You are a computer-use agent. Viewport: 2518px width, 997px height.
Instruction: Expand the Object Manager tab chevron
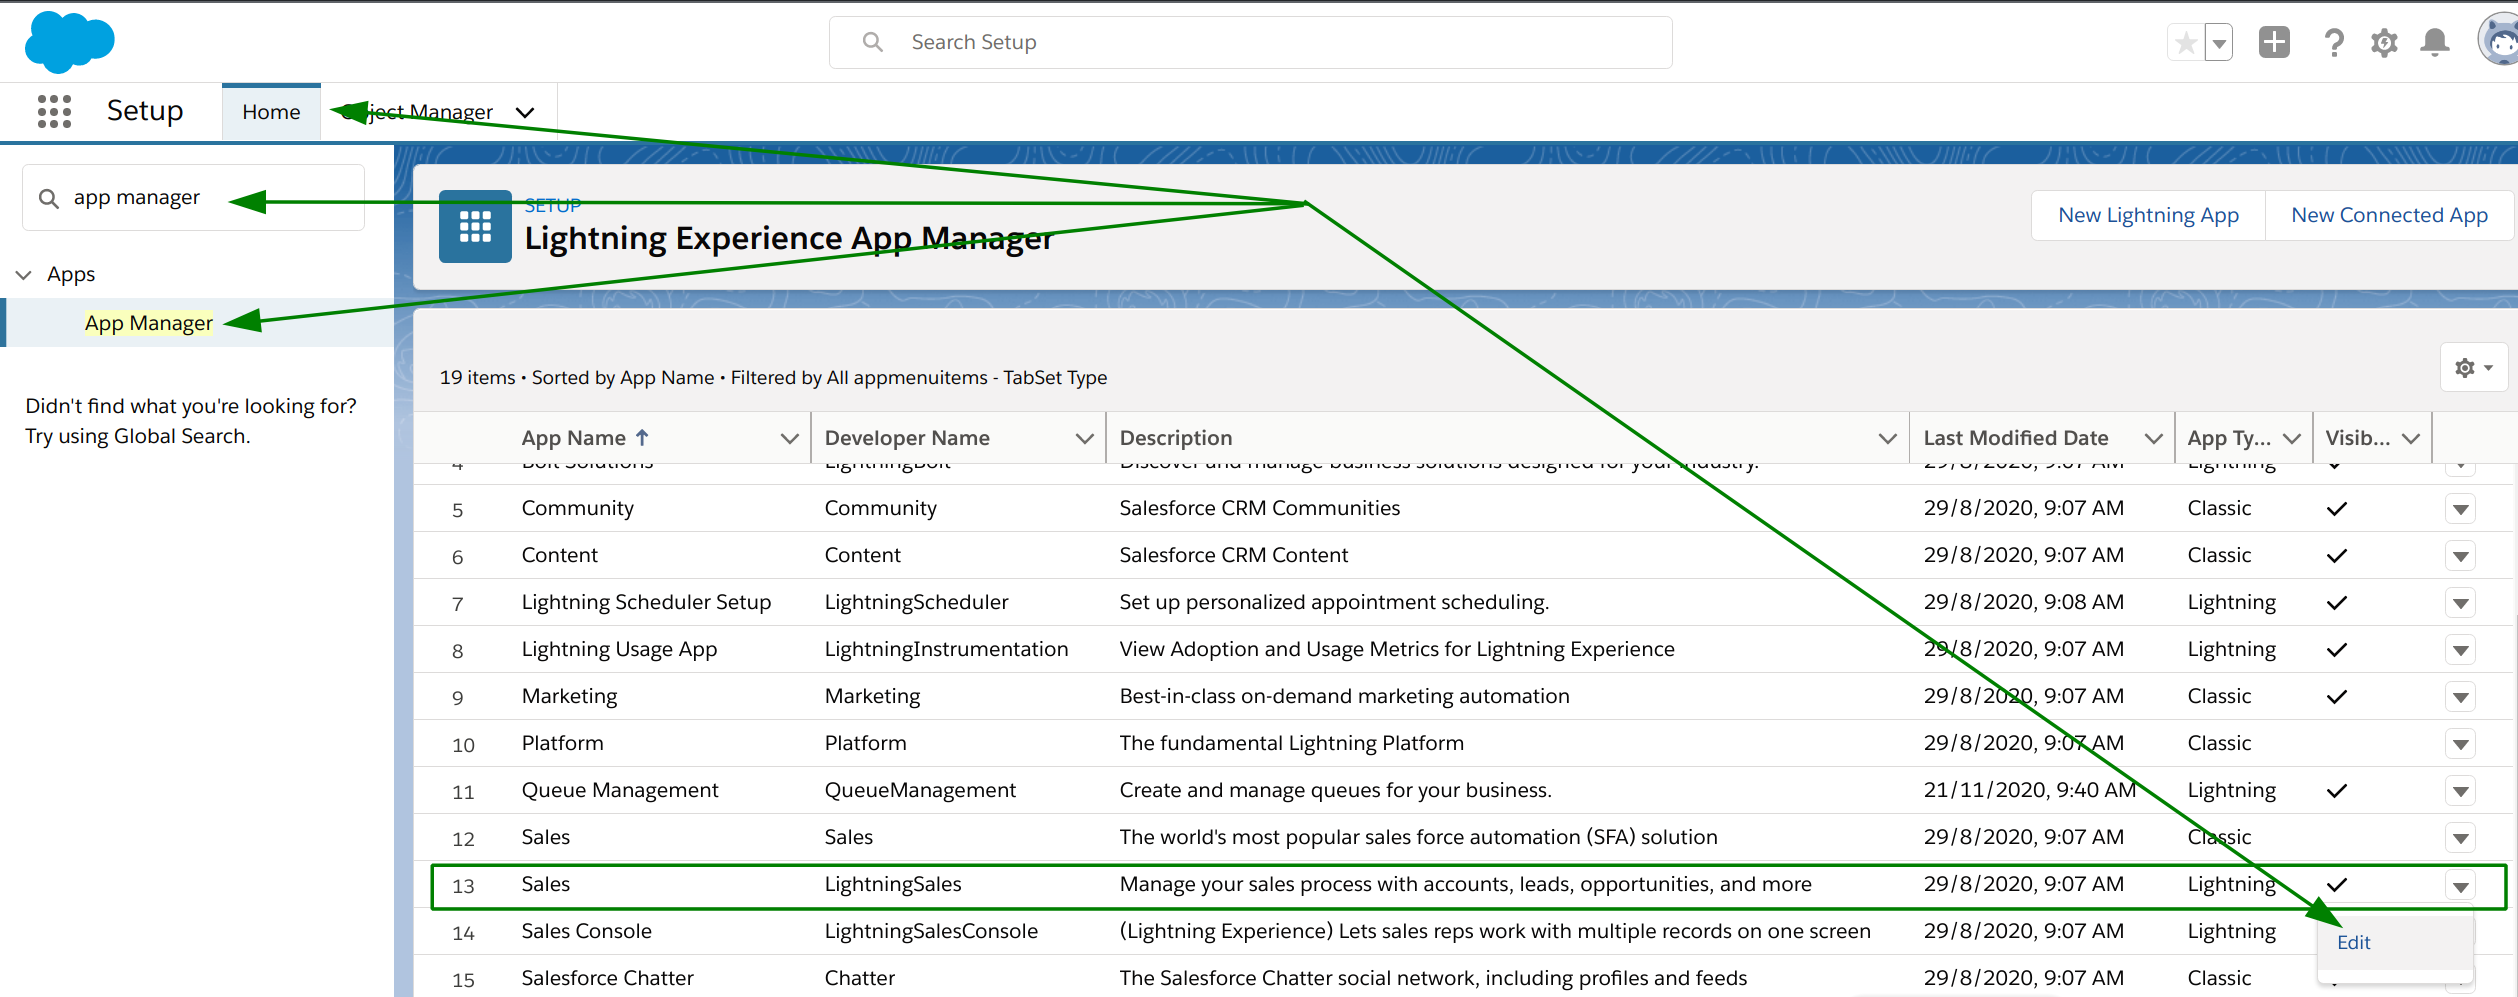coord(525,112)
